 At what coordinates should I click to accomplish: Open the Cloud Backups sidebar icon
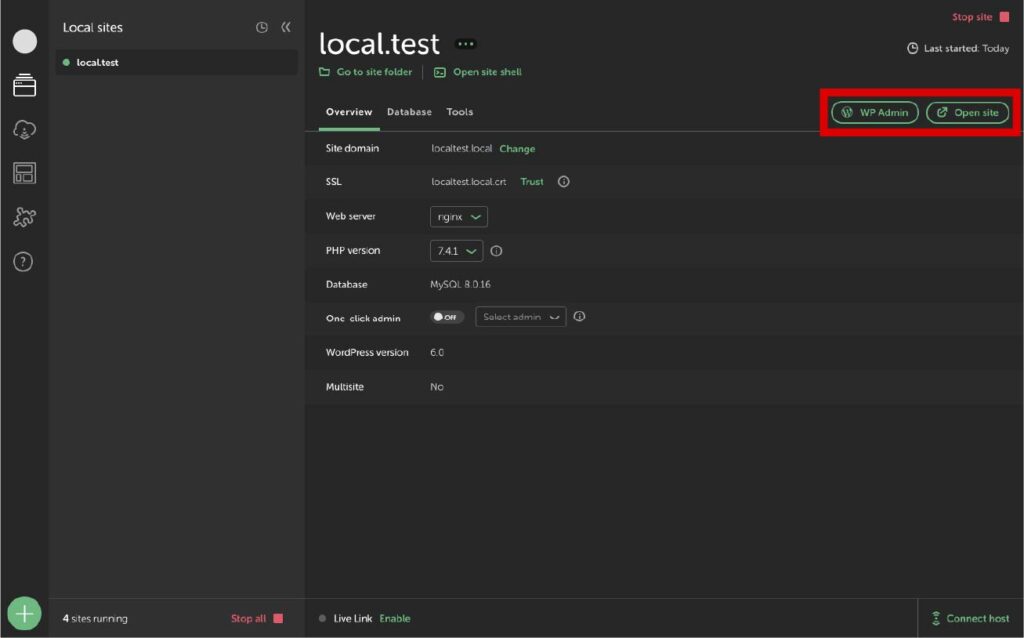(24, 129)
